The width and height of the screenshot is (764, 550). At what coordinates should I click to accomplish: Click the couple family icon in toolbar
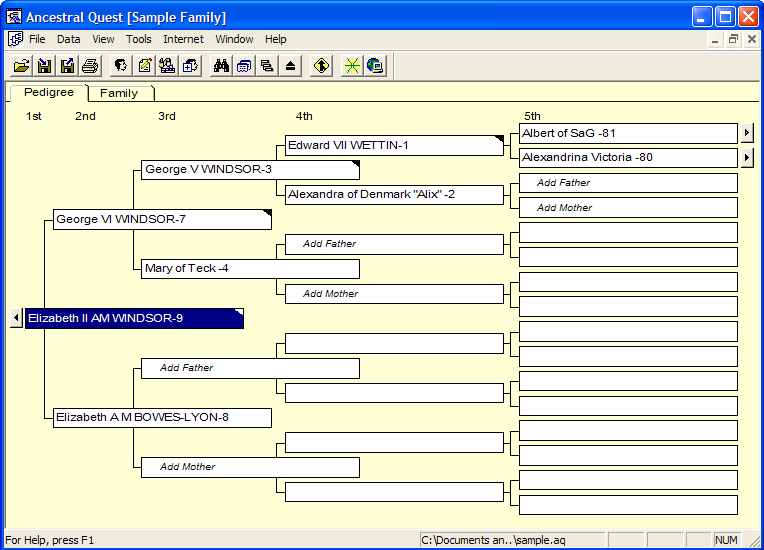click(167, 66)
